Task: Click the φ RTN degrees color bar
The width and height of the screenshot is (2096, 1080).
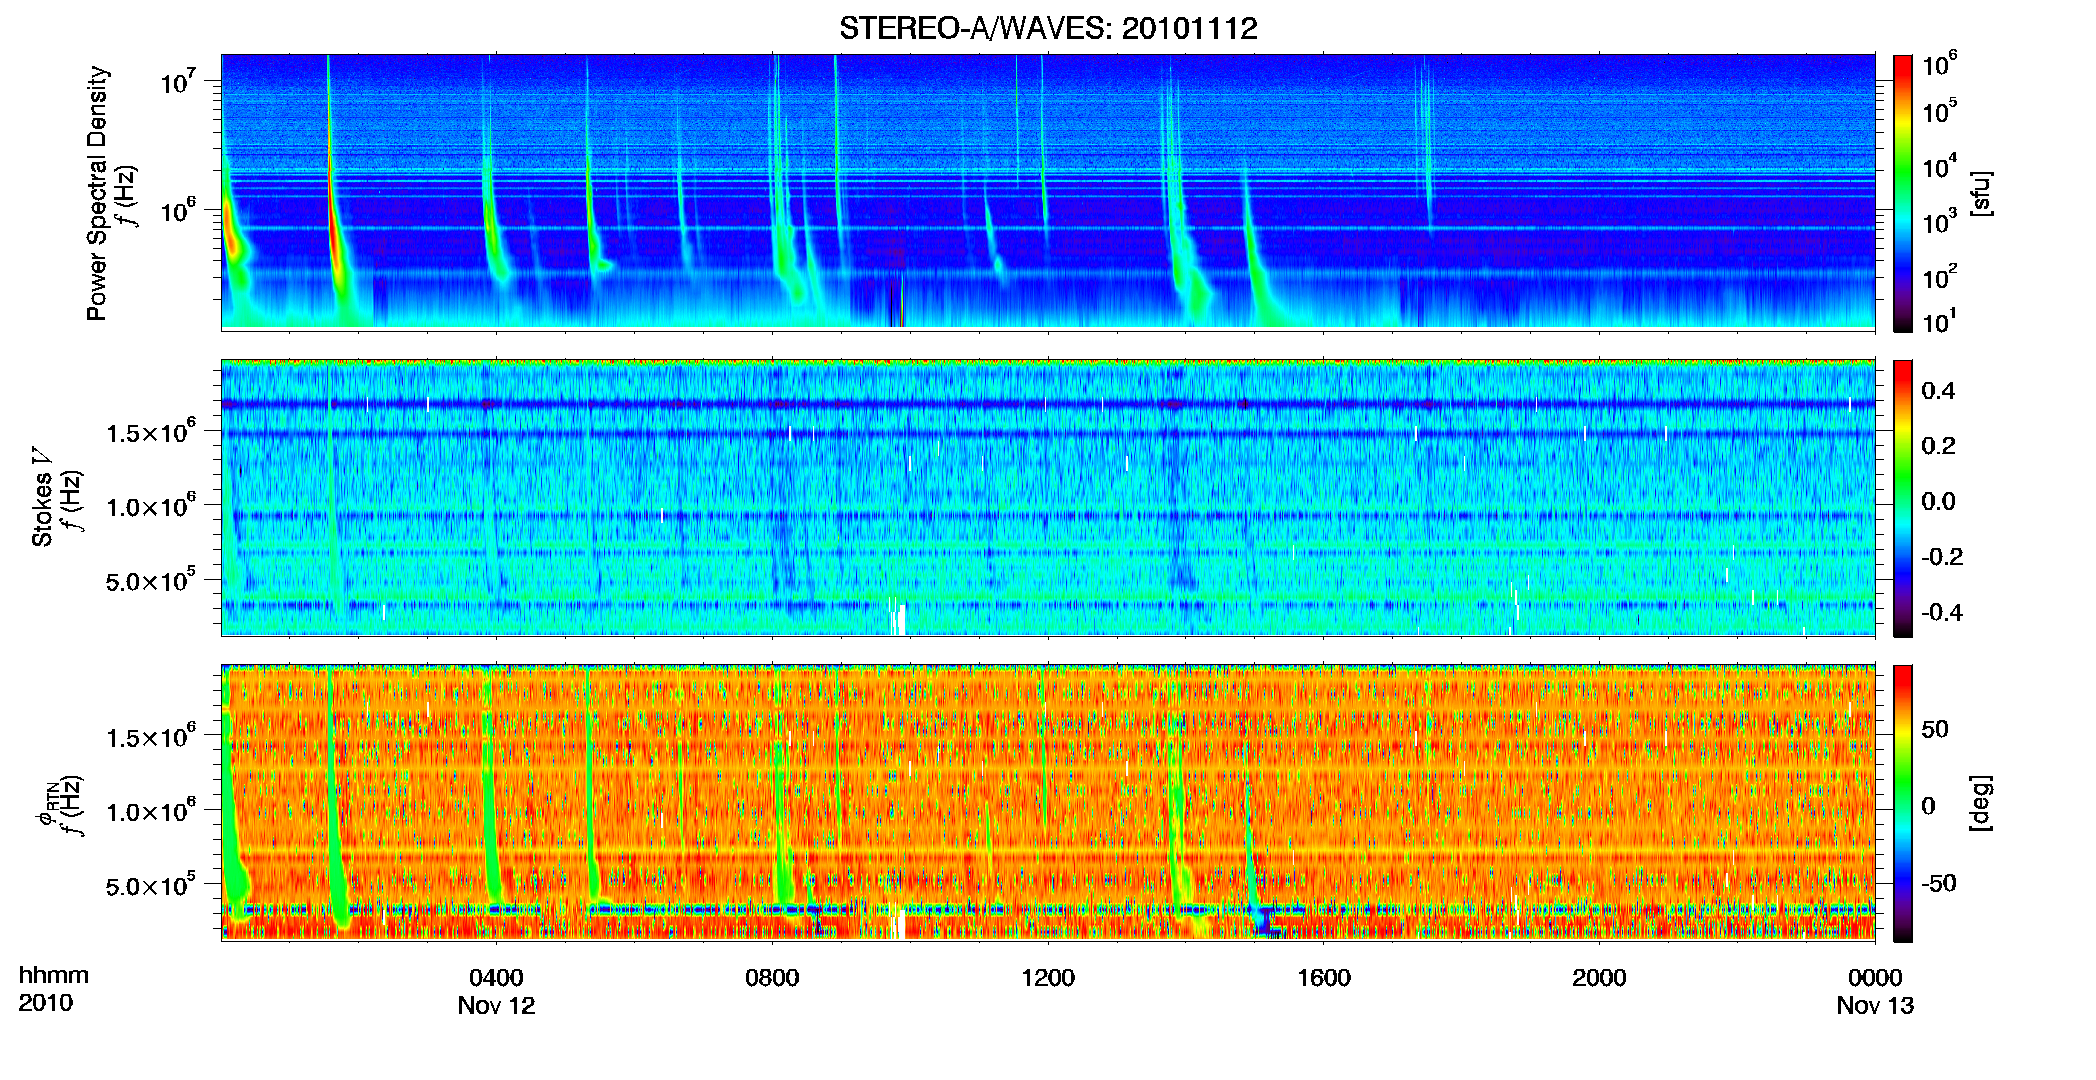Action: tap(1903, 803)
